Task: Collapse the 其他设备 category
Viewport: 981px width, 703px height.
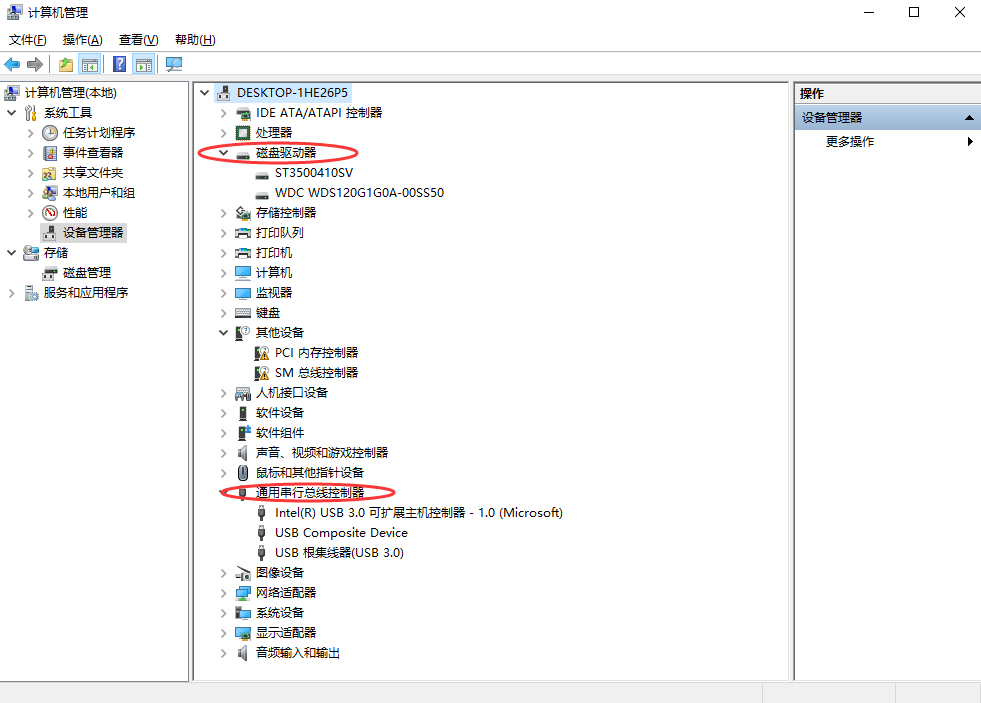Action: point(224,333)
